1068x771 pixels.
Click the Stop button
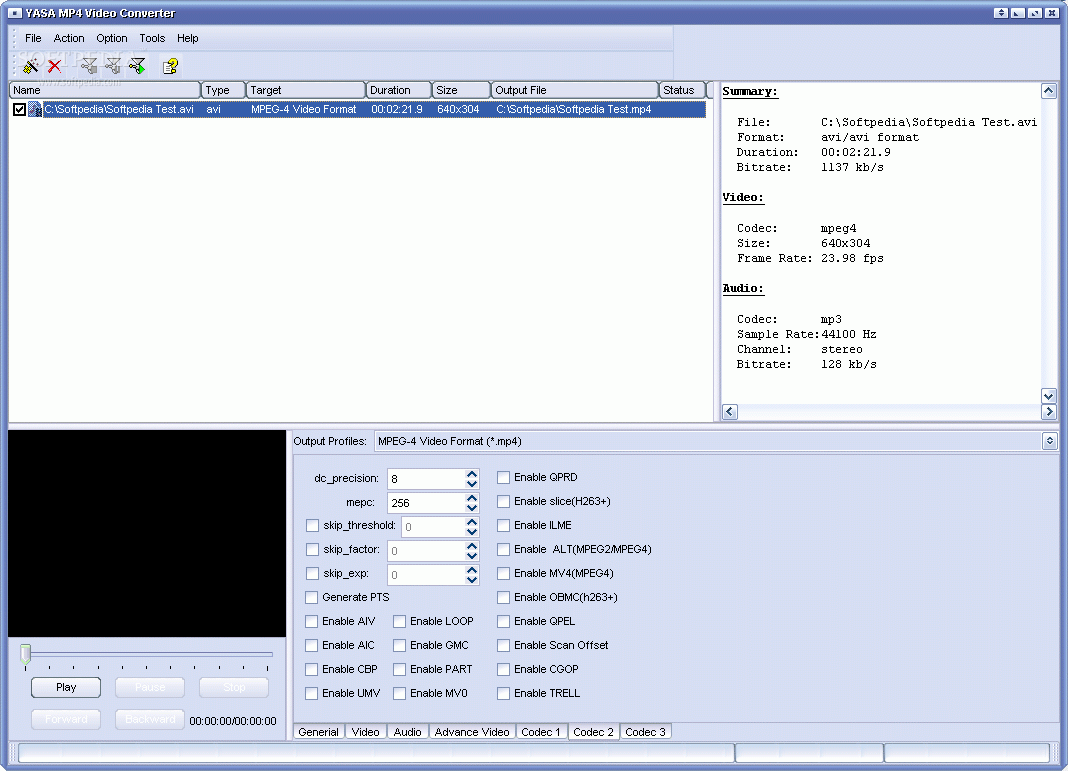point(234,687)
